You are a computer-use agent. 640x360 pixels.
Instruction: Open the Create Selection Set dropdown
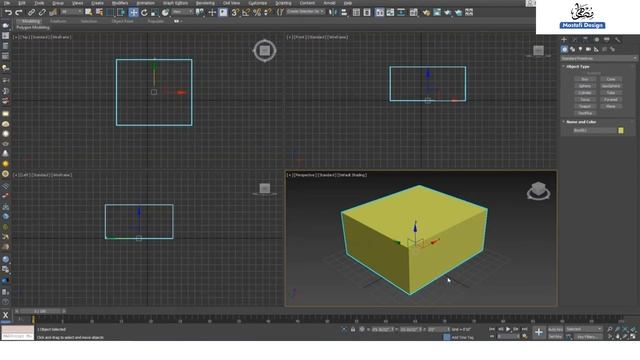pos(305,12)
